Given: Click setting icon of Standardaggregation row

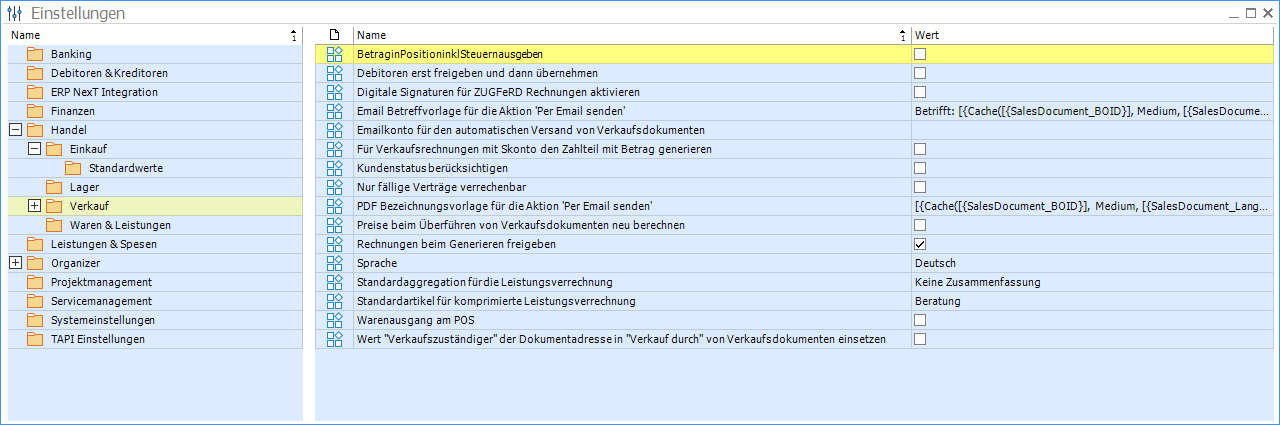Looking at the screenshot, I should [x=335, y=282].
